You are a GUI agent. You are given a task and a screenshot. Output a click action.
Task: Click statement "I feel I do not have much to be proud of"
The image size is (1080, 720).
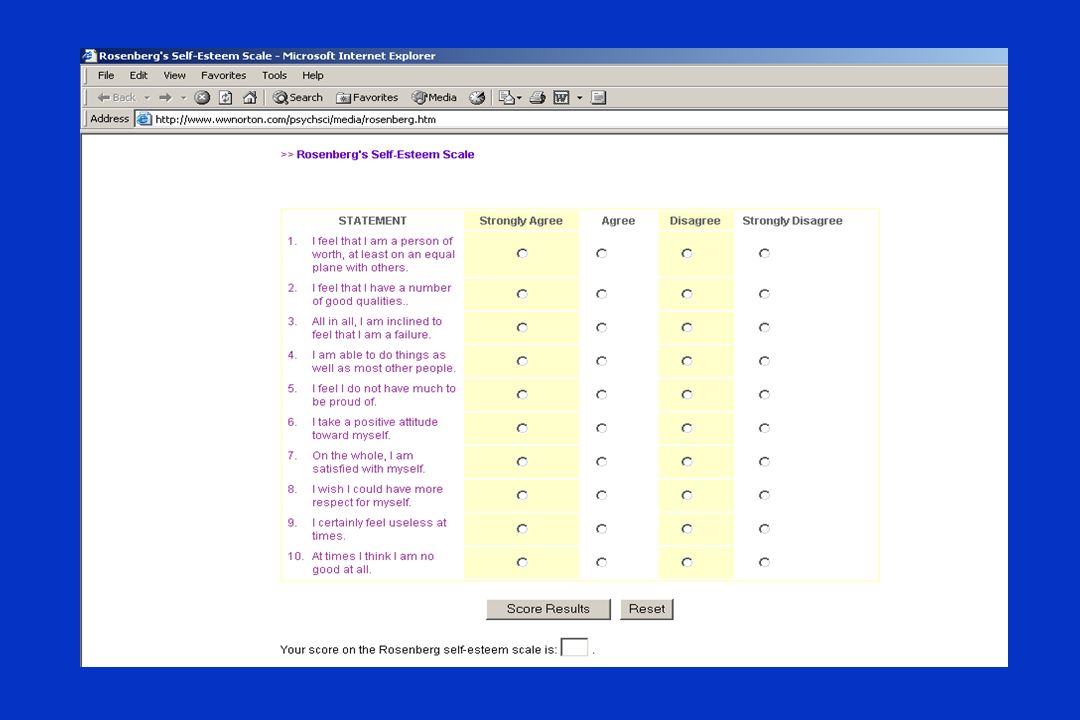[x=384, y=395]
